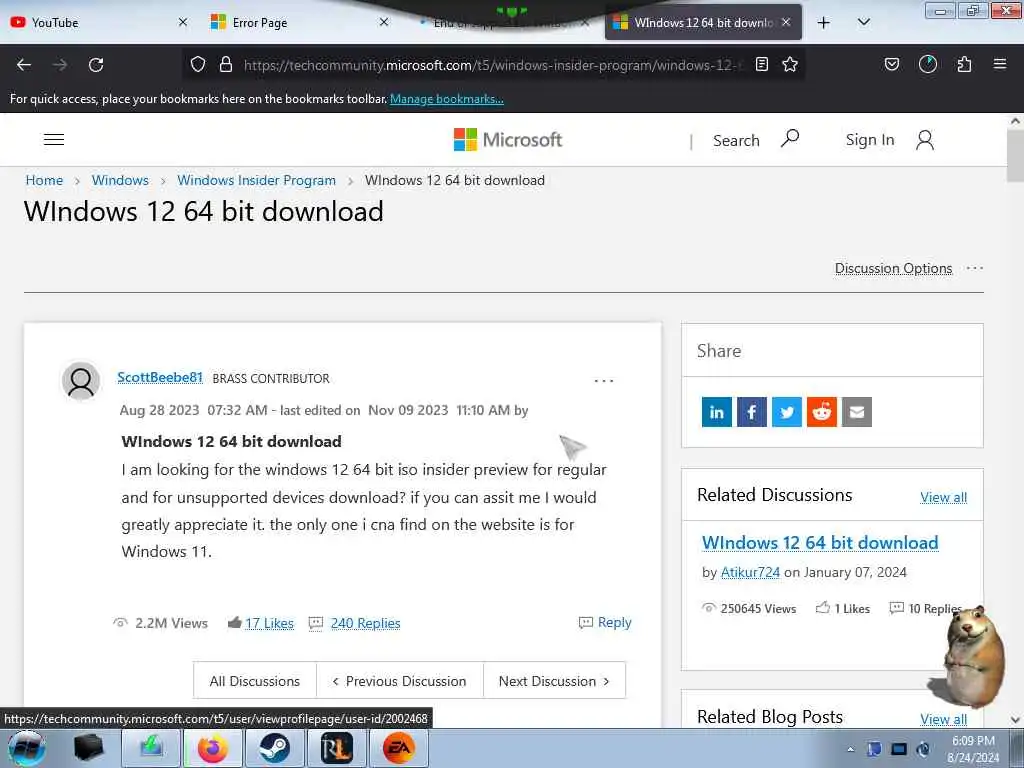Viewport: 1024px width, 768px height.
Task: Share on LinkedIn icon
Action: [716, 412]
